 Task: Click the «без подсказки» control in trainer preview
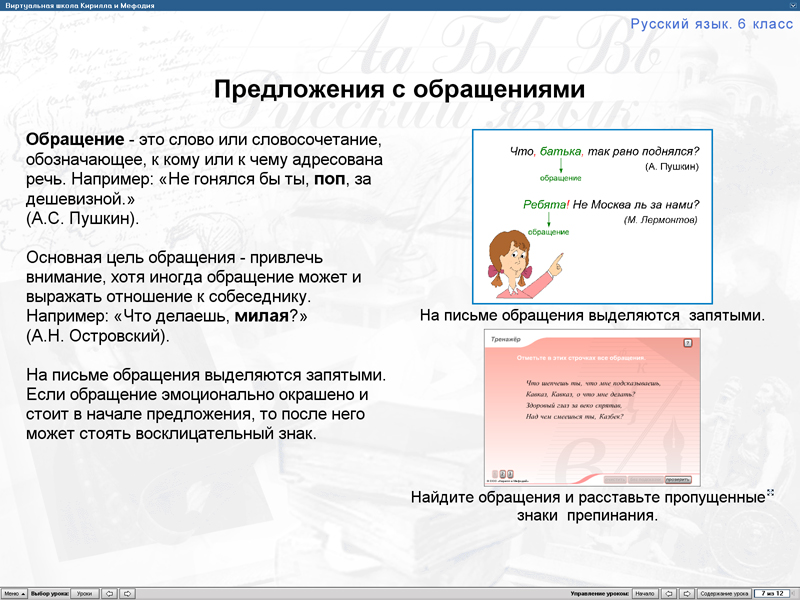647,478
